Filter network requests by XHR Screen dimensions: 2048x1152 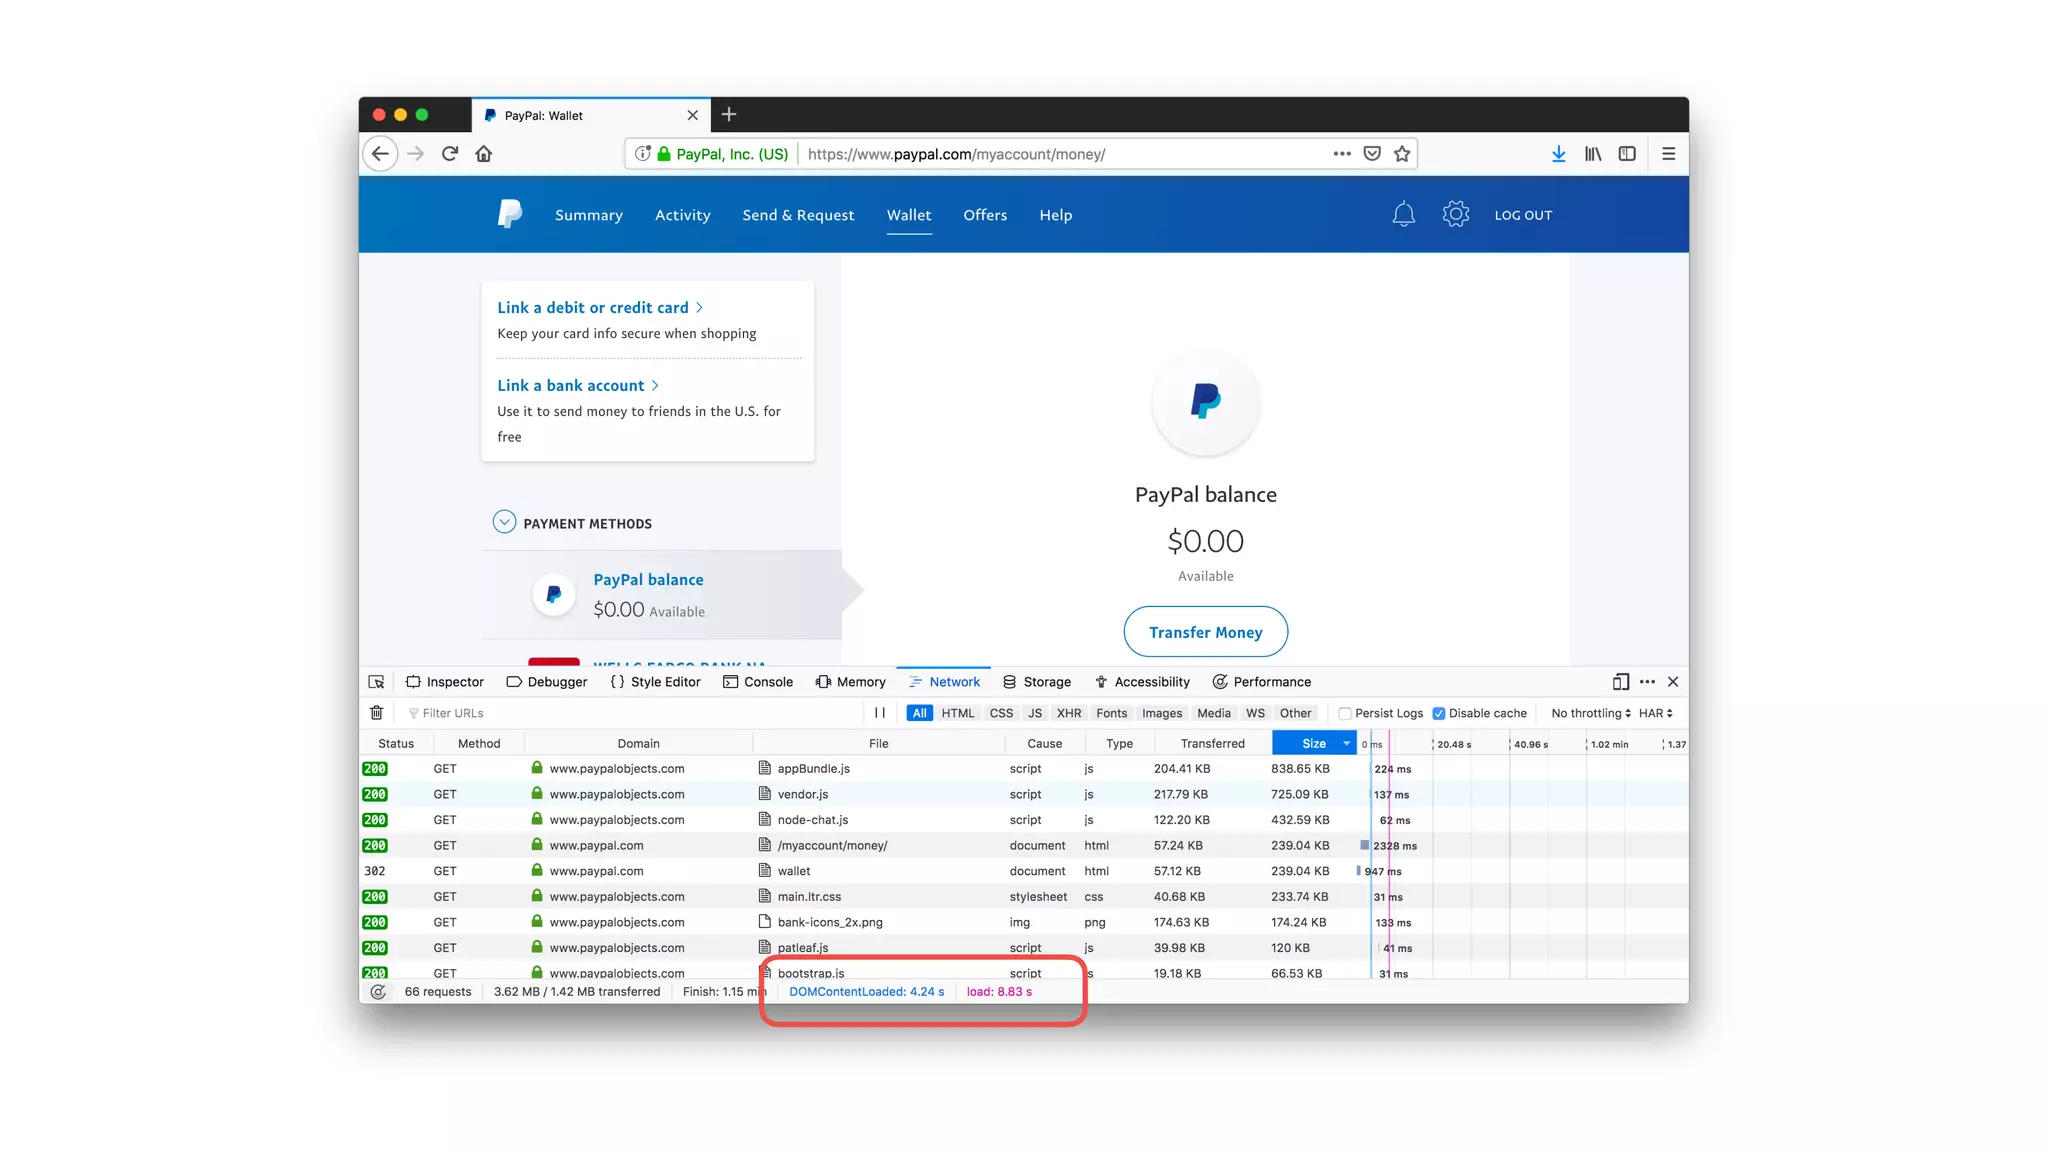[x=1068, y=713]
